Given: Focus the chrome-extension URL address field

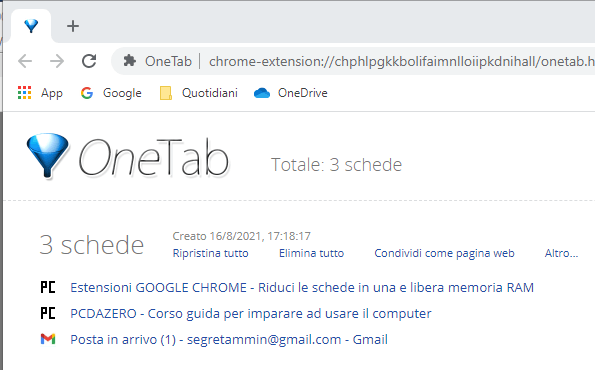Looking at the screenshot, I should pyautogui.click(x=401, y=61).
